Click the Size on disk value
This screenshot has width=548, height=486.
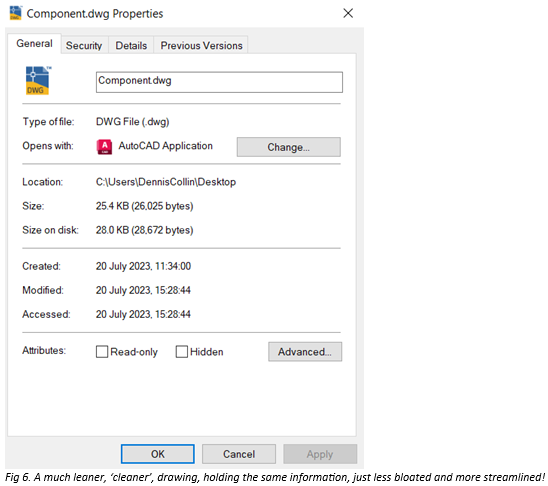pyautogui.click(x=145, y=230)
